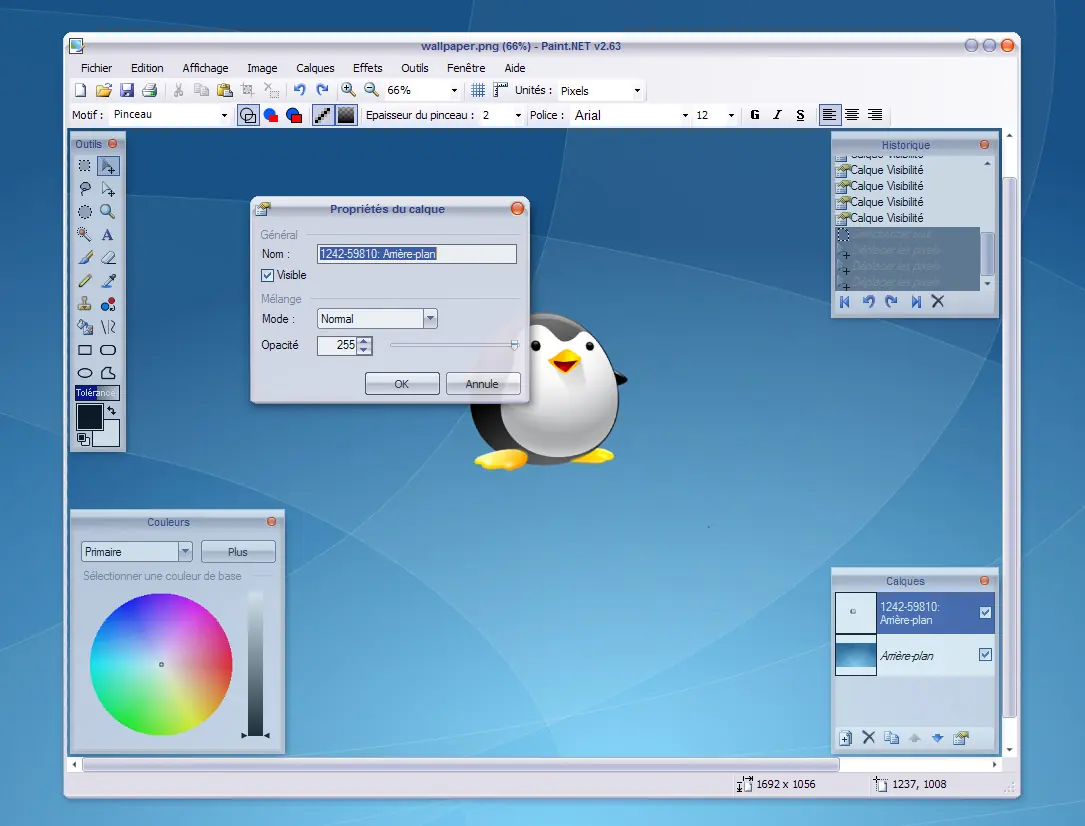Open the font size 12 dropdown

731,116
